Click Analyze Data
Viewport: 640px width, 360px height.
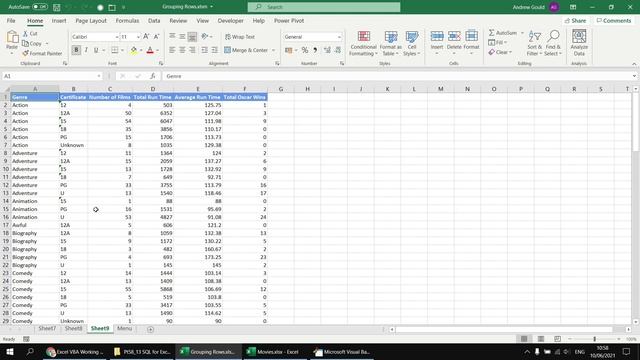coord(579,43)
